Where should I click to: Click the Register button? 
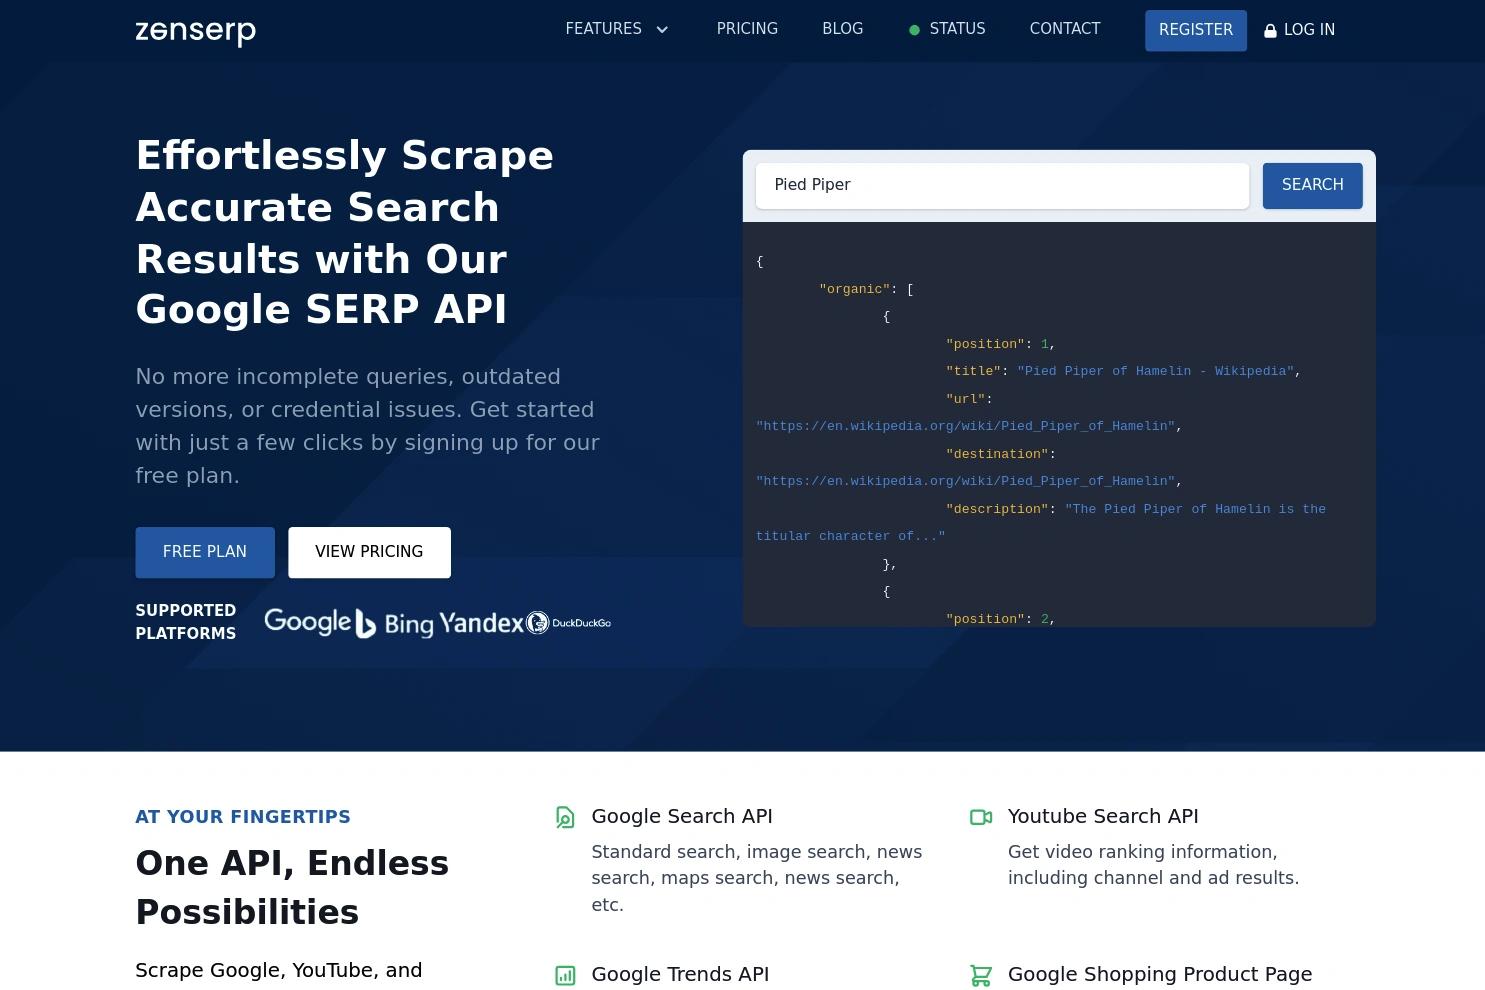(1196, 30)
